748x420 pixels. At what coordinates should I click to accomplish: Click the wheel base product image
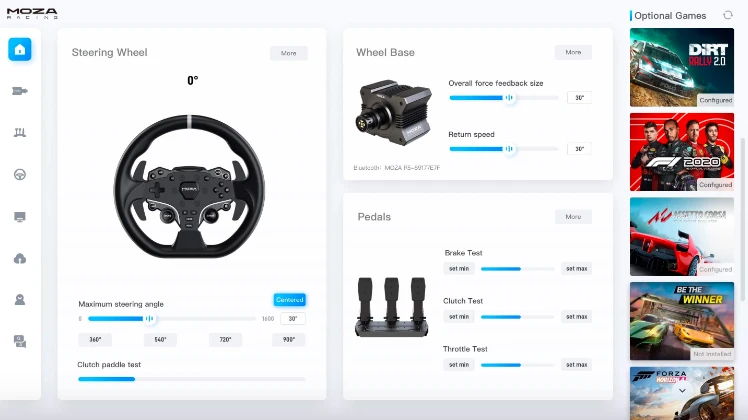pos(393,113)
